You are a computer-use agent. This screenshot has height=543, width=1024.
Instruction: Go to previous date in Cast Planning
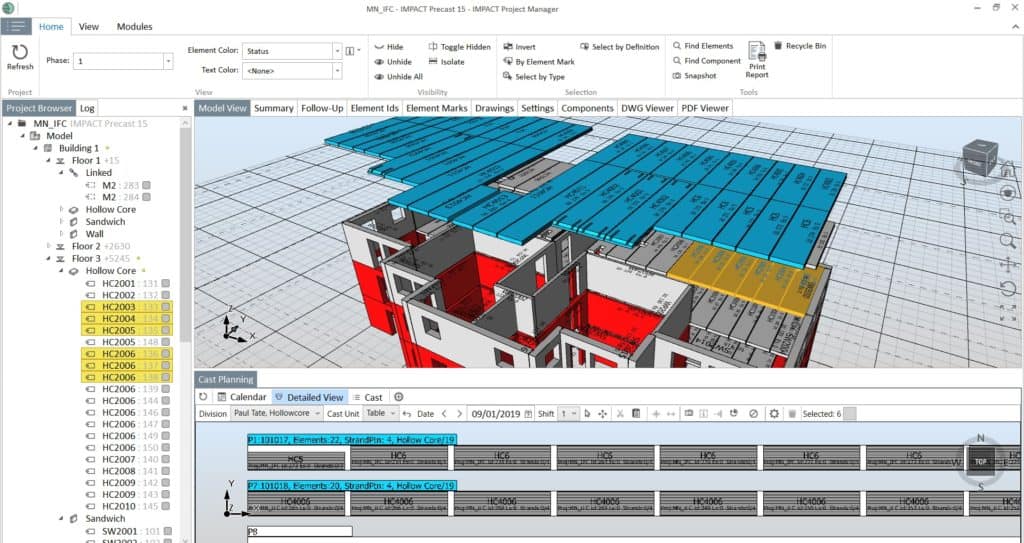click(x=444, y=414)
